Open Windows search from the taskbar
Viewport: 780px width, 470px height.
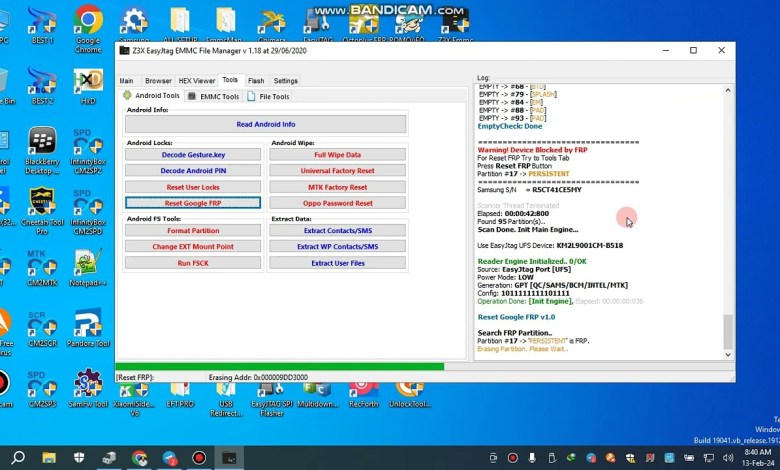[18, 458]
